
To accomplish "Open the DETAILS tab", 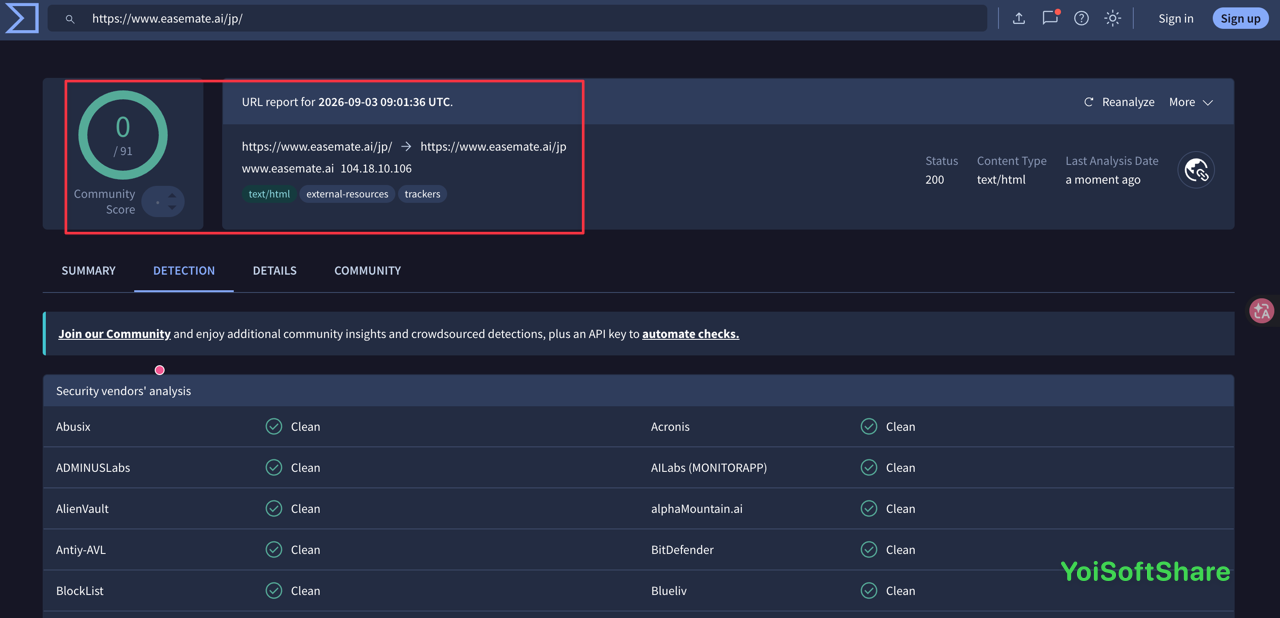I will [275, 270].
